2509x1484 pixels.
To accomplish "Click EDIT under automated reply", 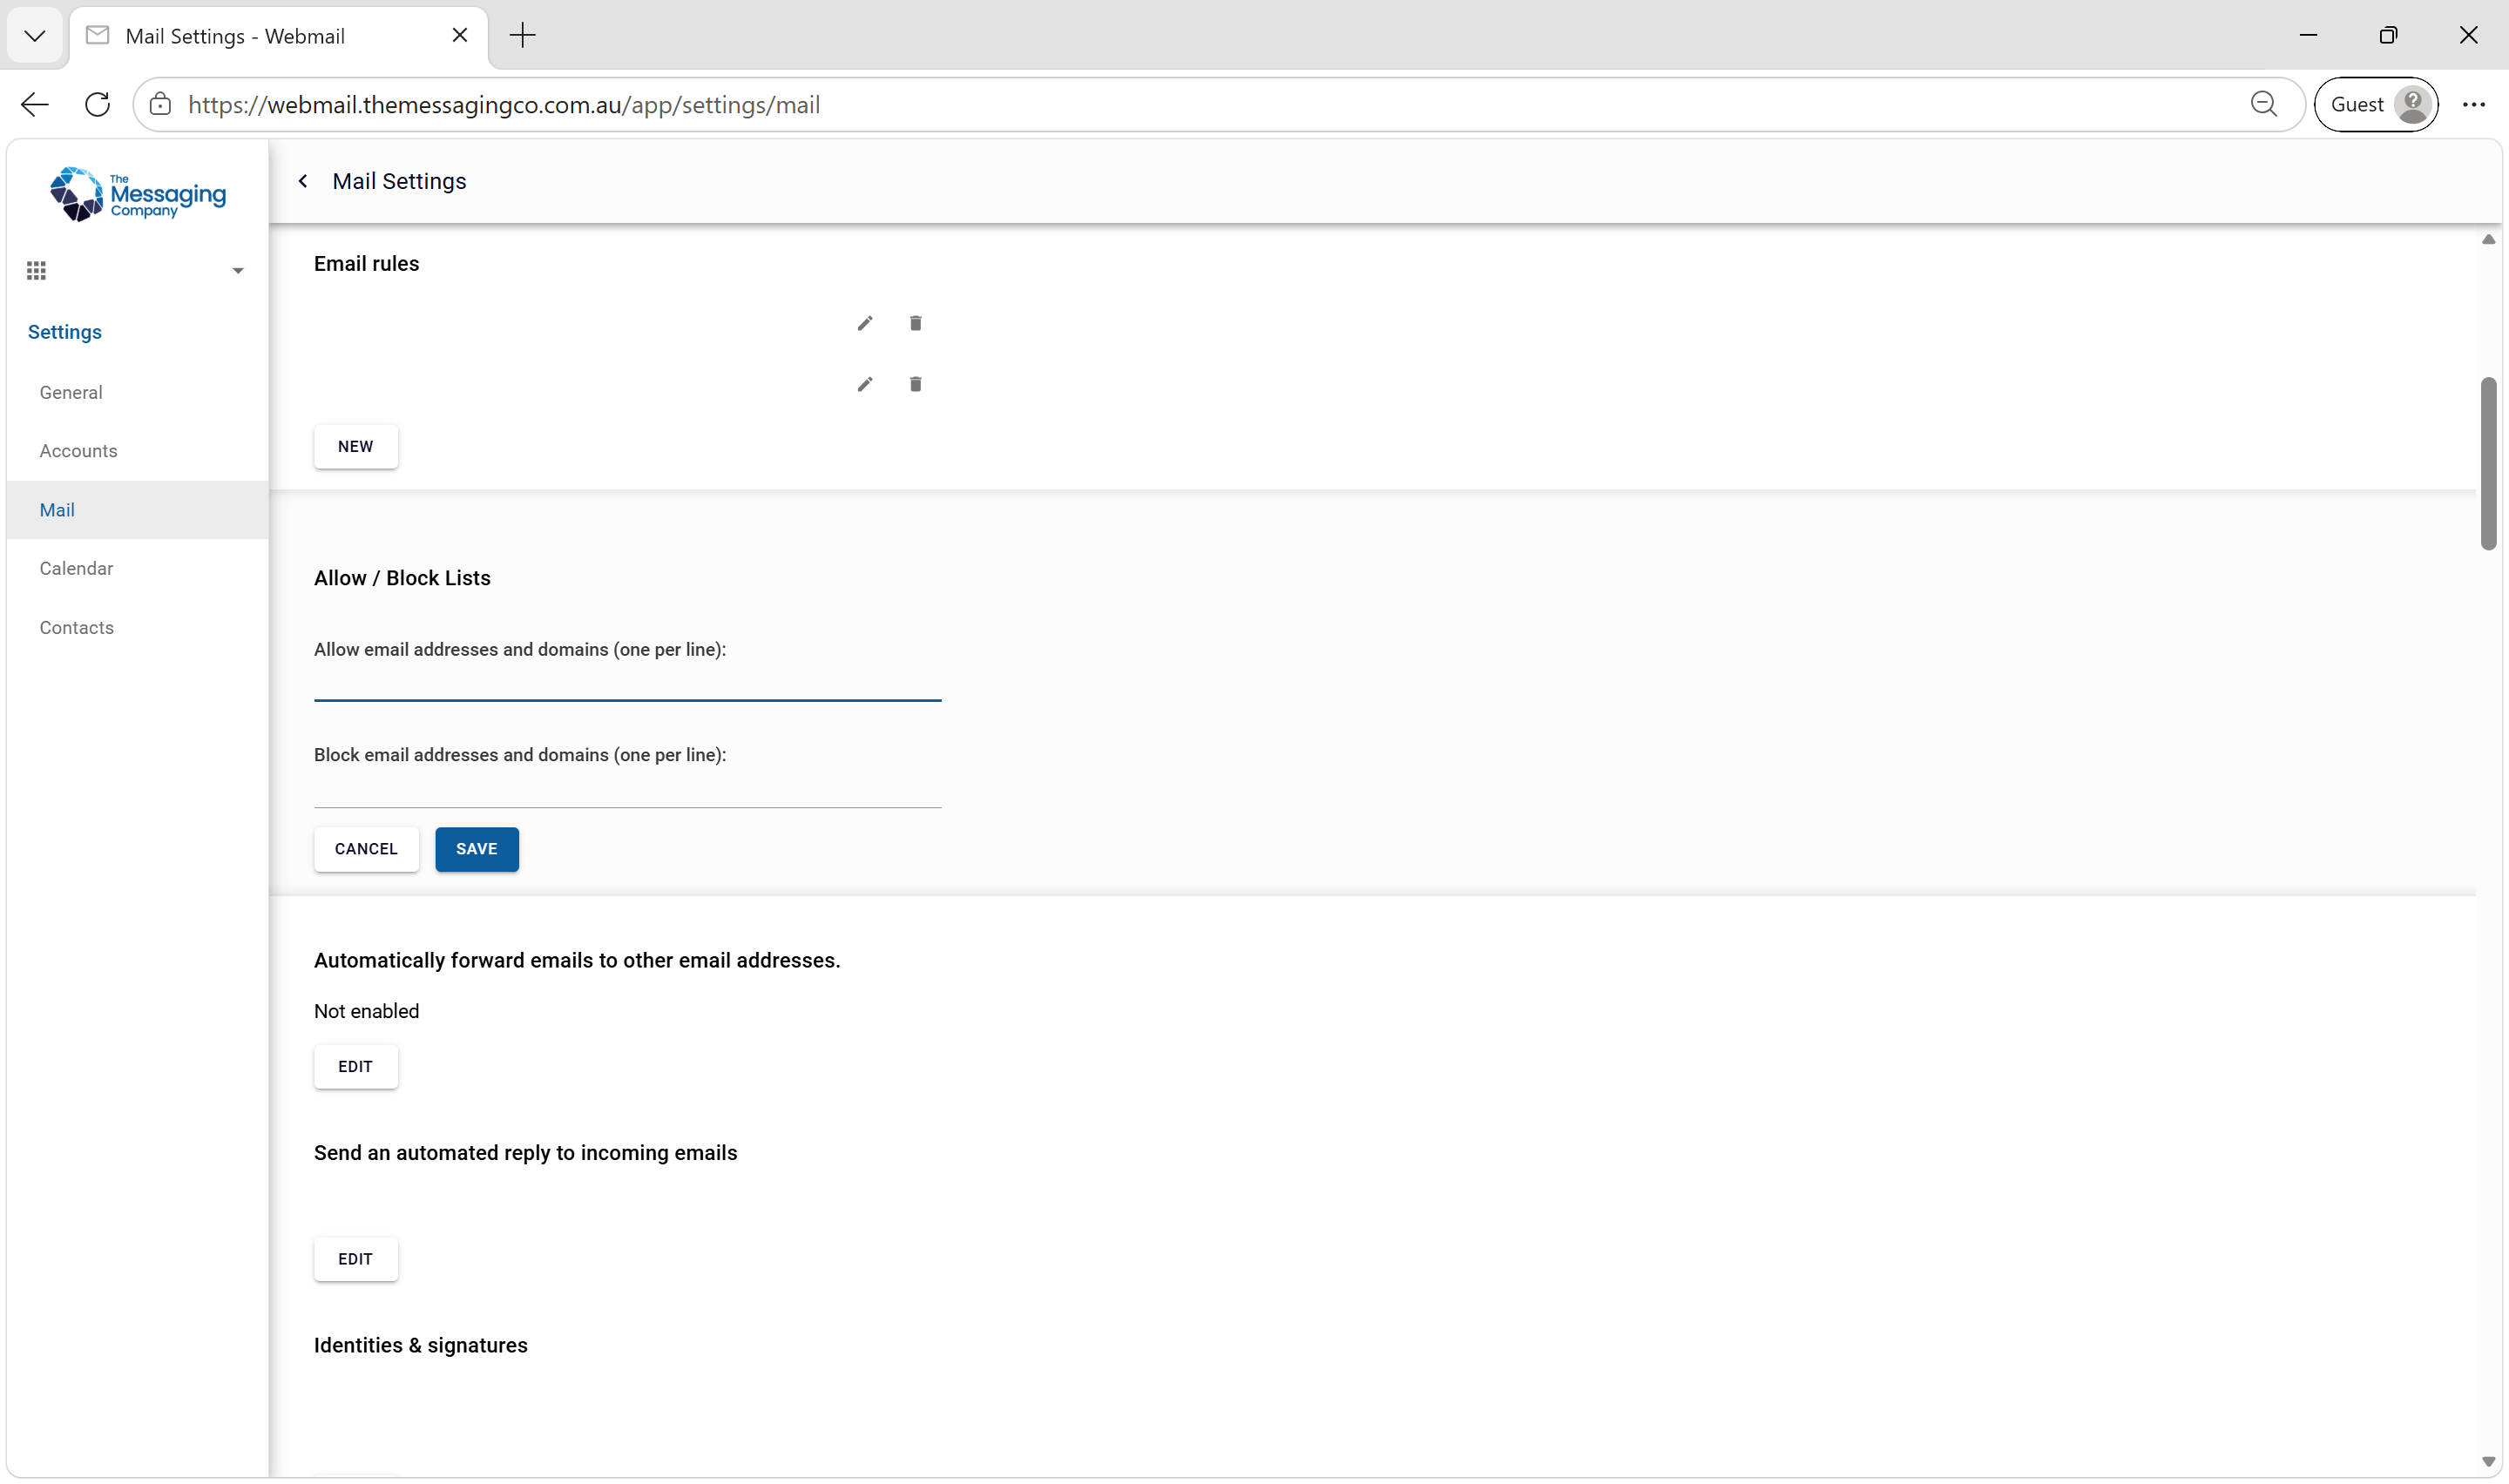I will coord(356,1259).
